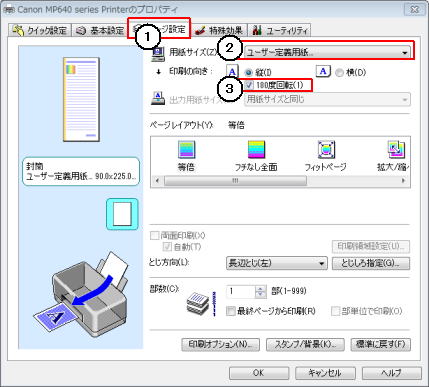Toggle the 180度回転 checkbox
429x387 pixels.
point(249,85)
